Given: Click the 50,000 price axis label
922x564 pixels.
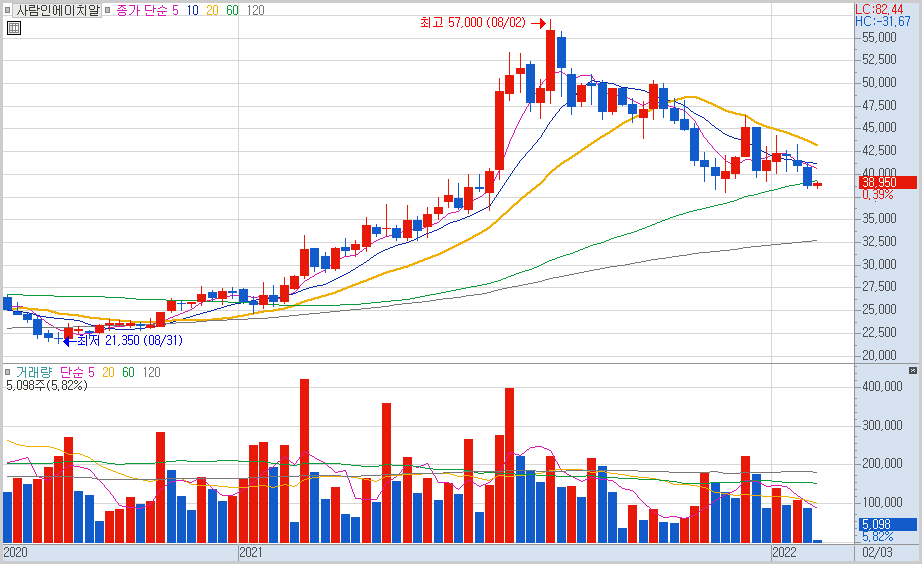Looking at the screenshot, I should click(879, 82).
